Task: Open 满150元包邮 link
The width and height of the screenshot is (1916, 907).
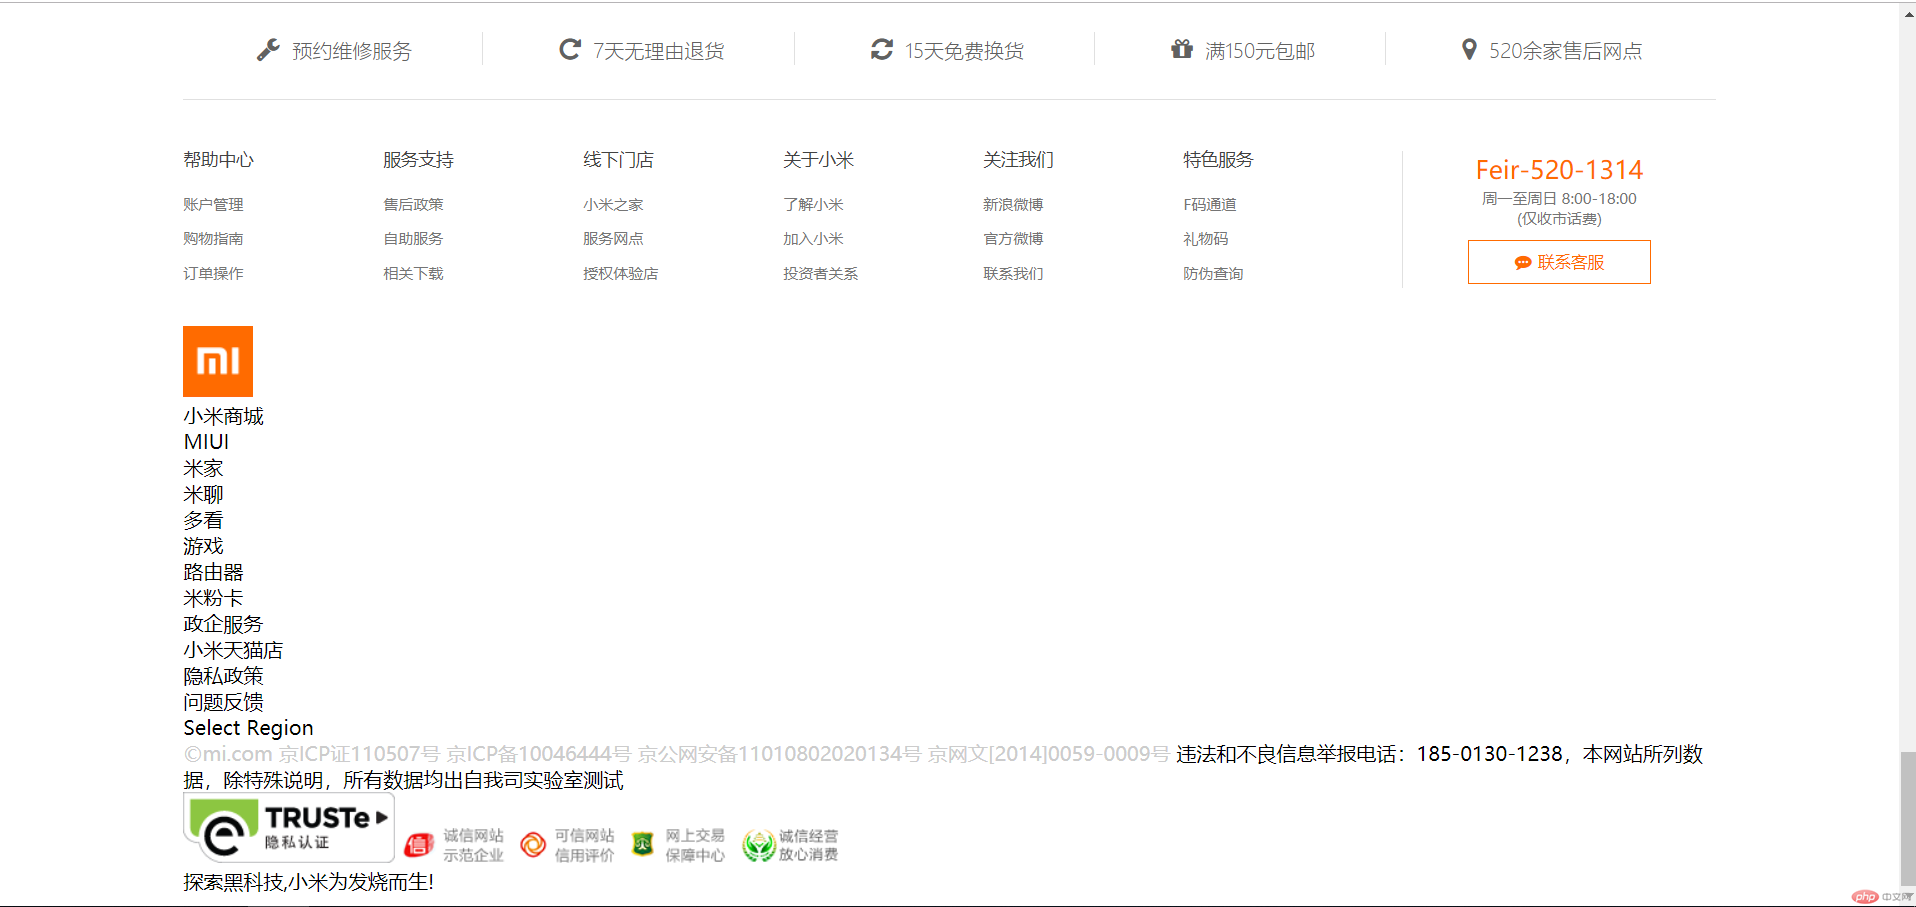Action: (x=1260, y=51)
